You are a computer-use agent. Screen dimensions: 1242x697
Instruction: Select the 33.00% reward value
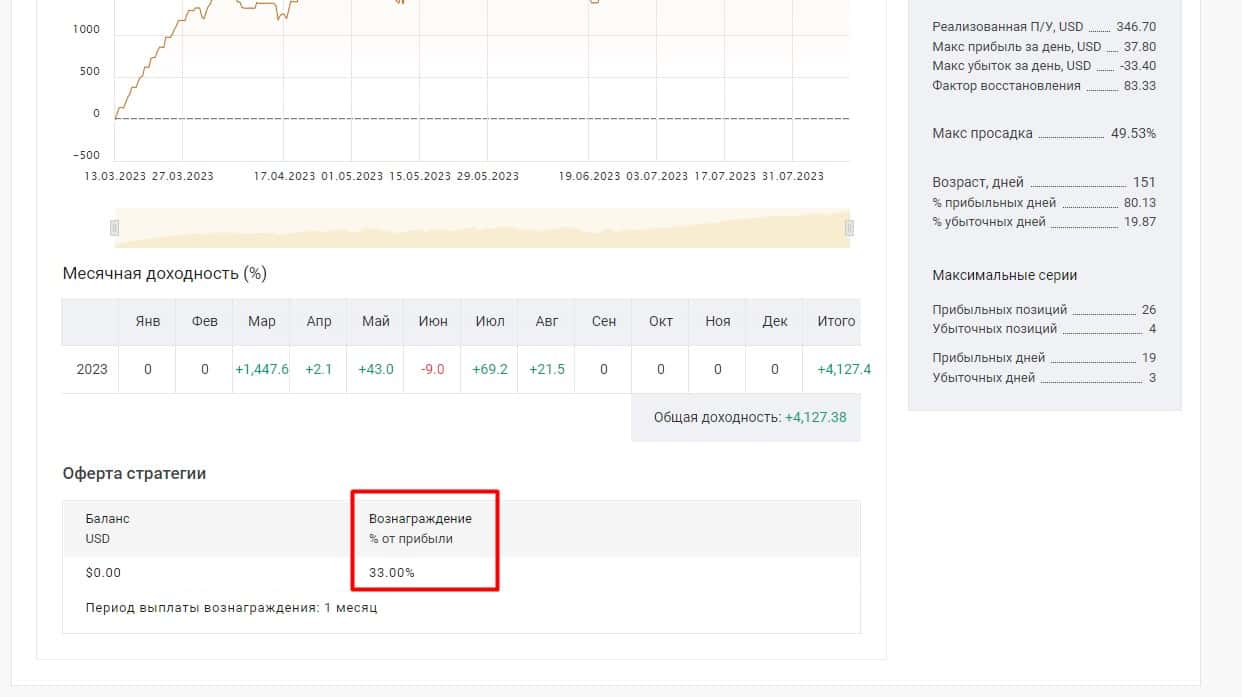tap(391, 573)
